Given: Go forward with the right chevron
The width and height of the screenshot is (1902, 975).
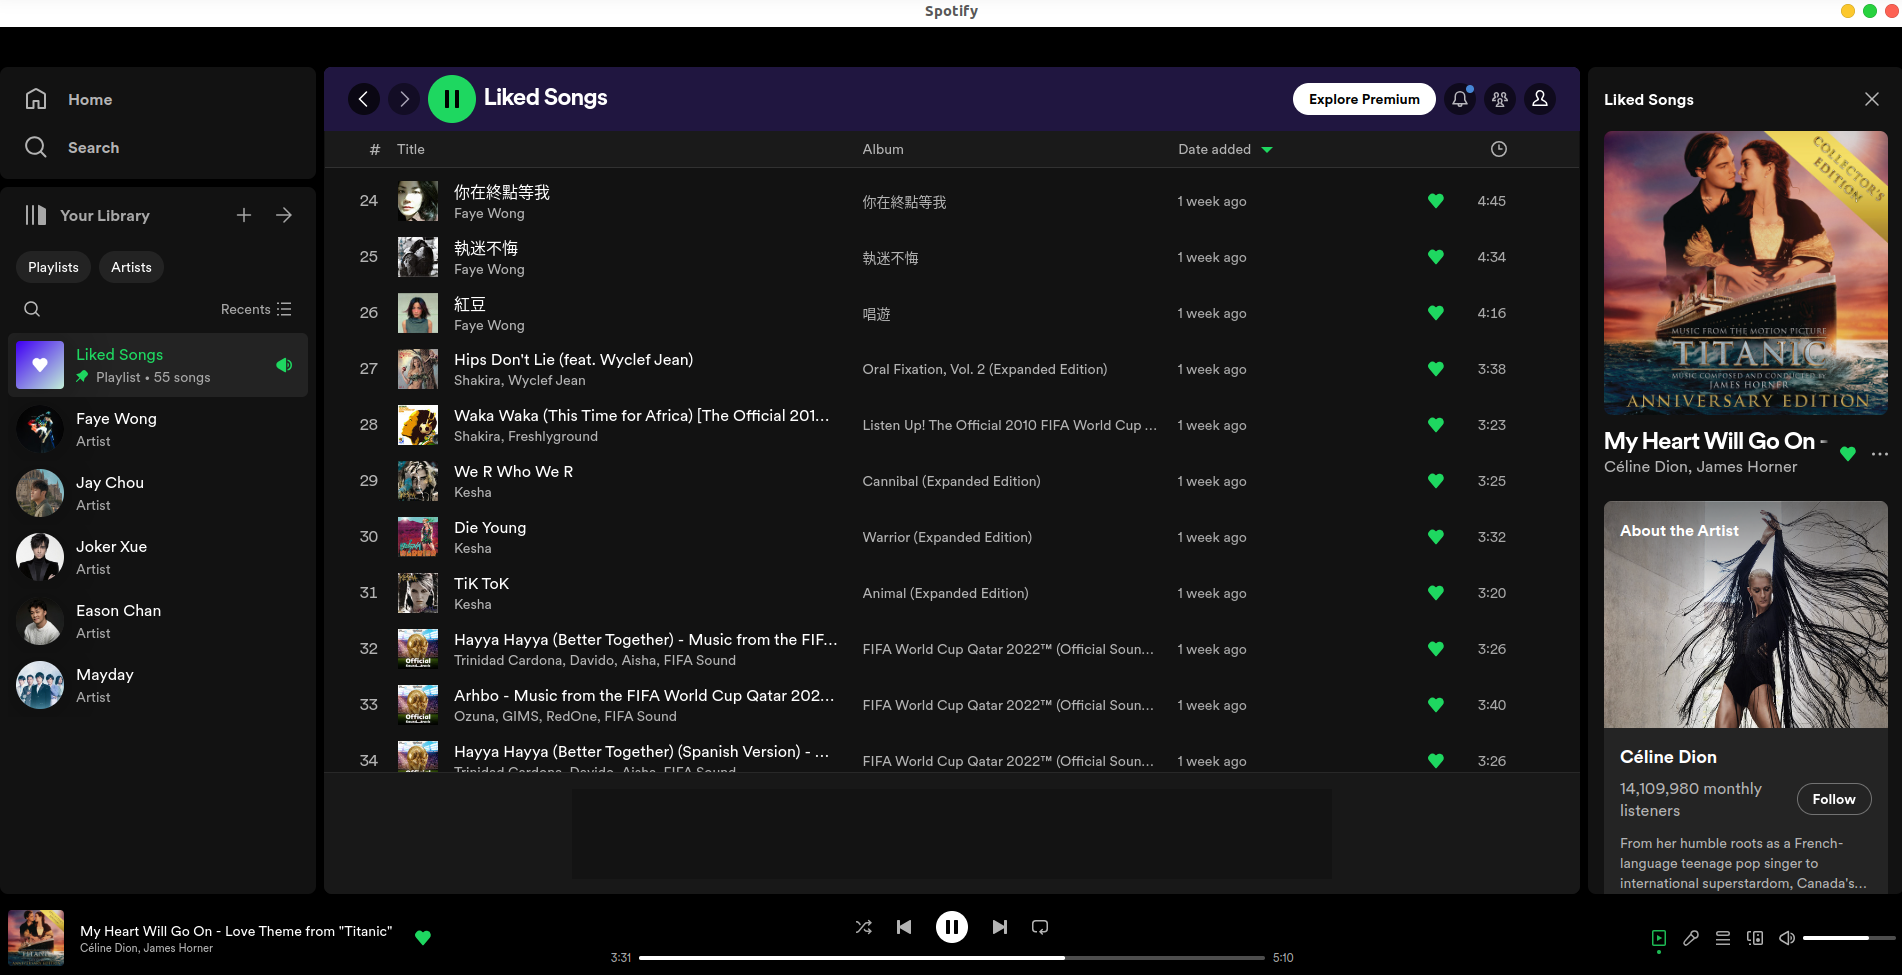Looking at the screenshot, I should coord(404,99).
